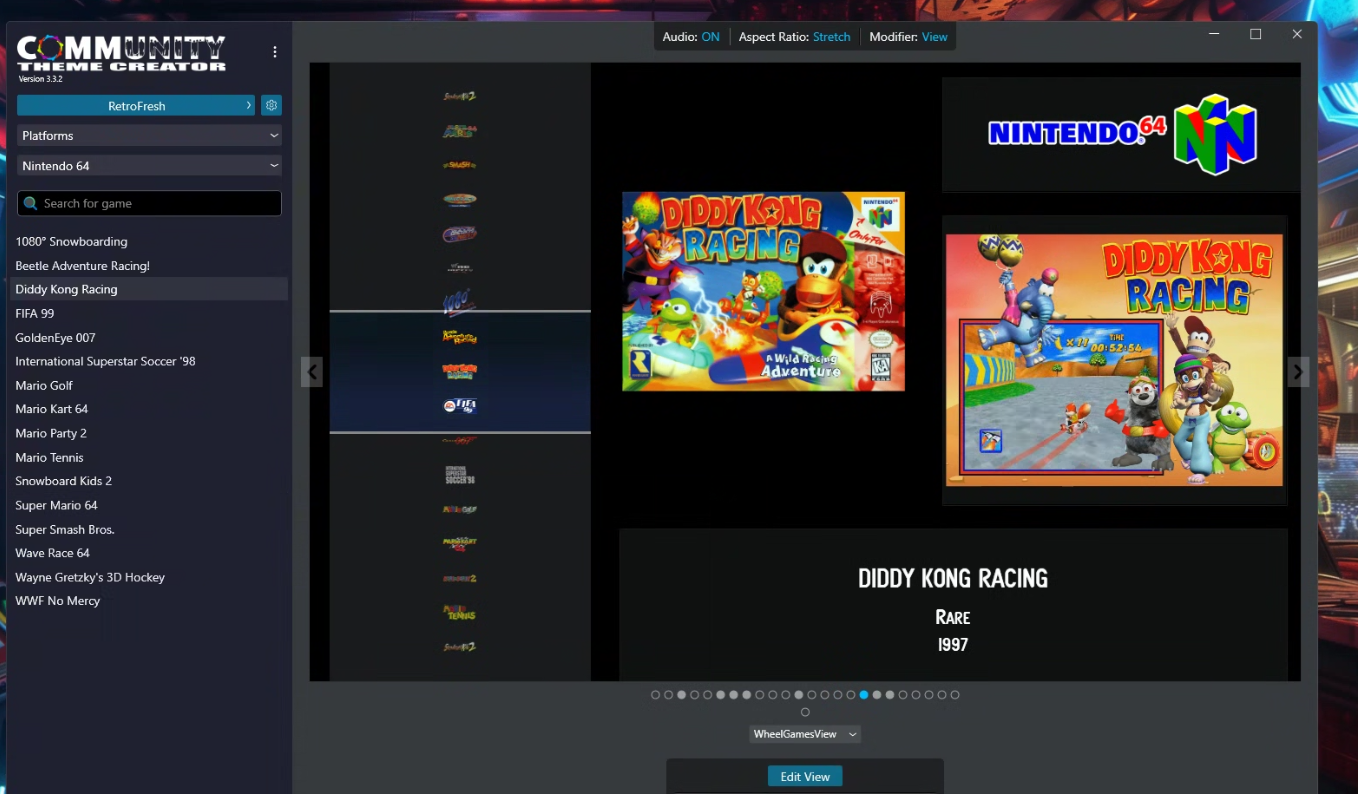
Task: Click the Diddy Kong Racing wheel logo
Action: (460, 370)
